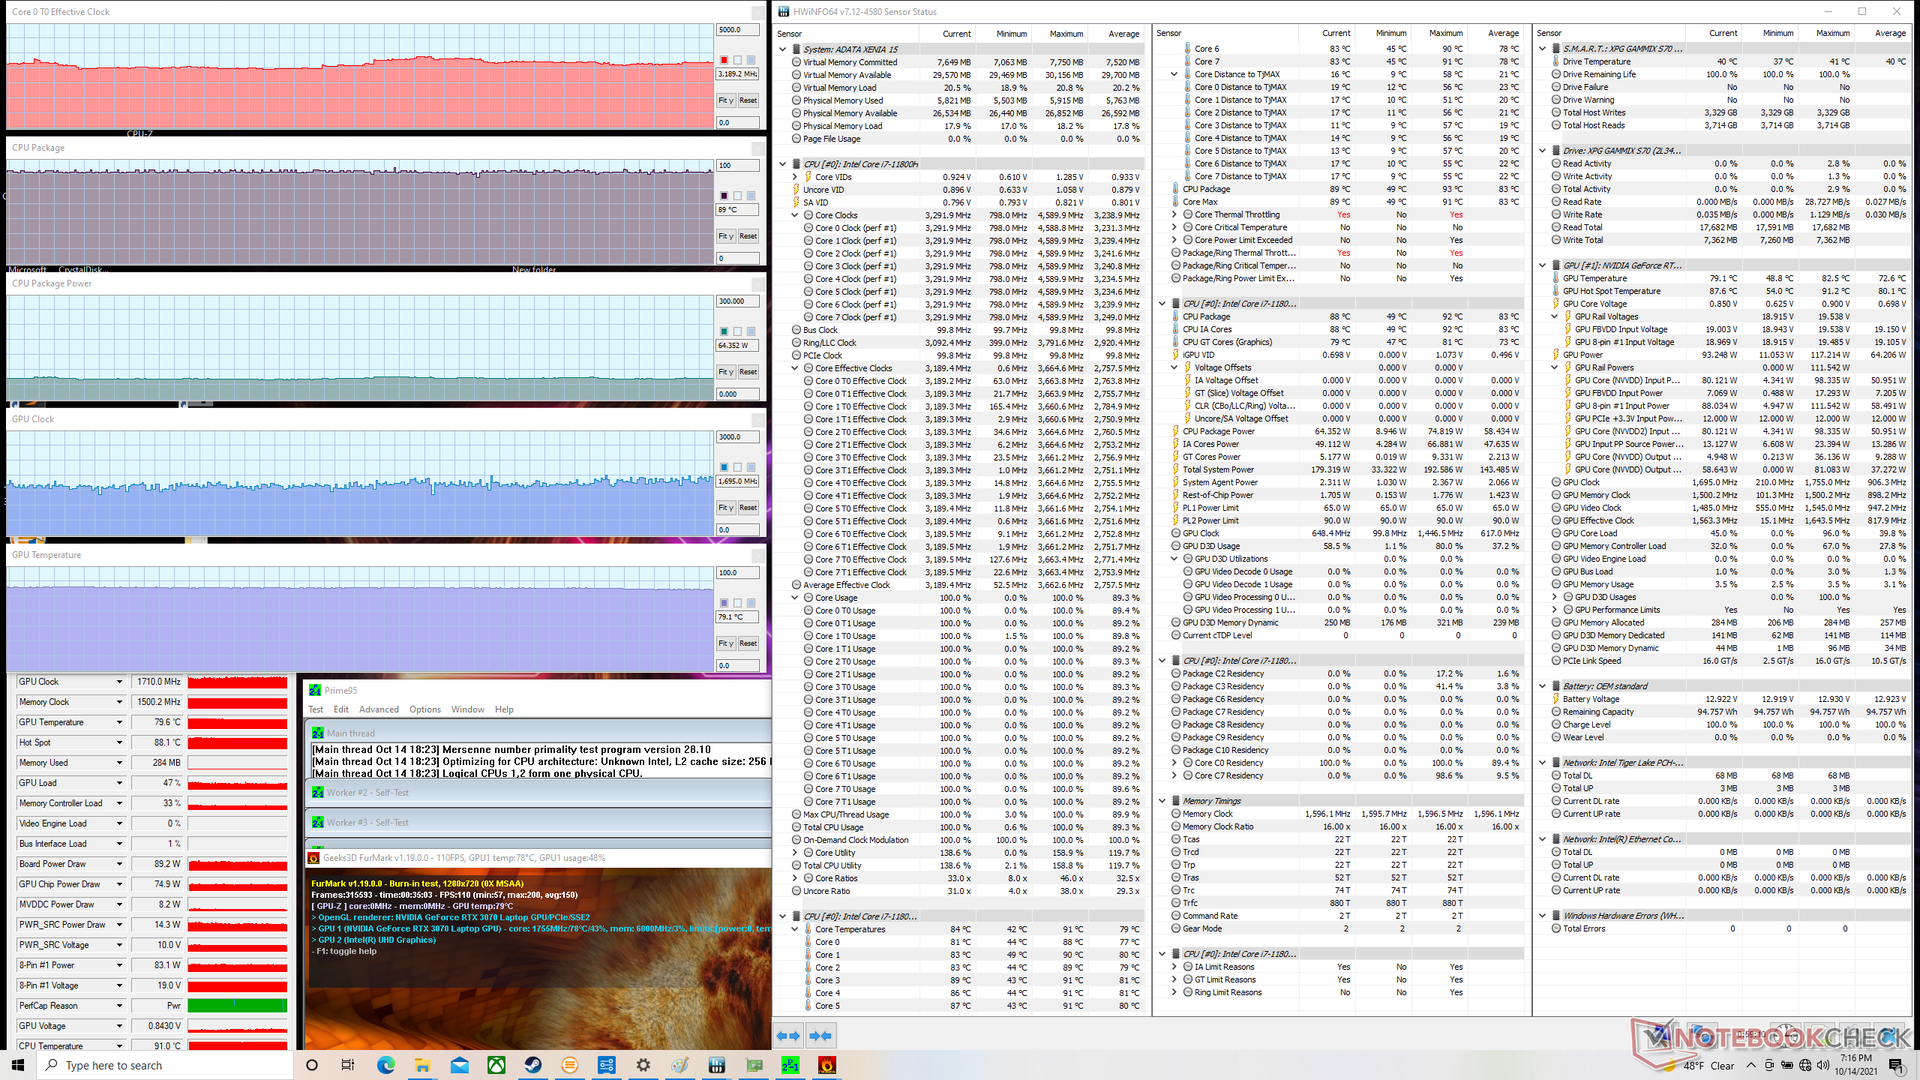Open the Advanced menu in Prime95
This screenshot has height=1080, width=1920.
[378, 710]
